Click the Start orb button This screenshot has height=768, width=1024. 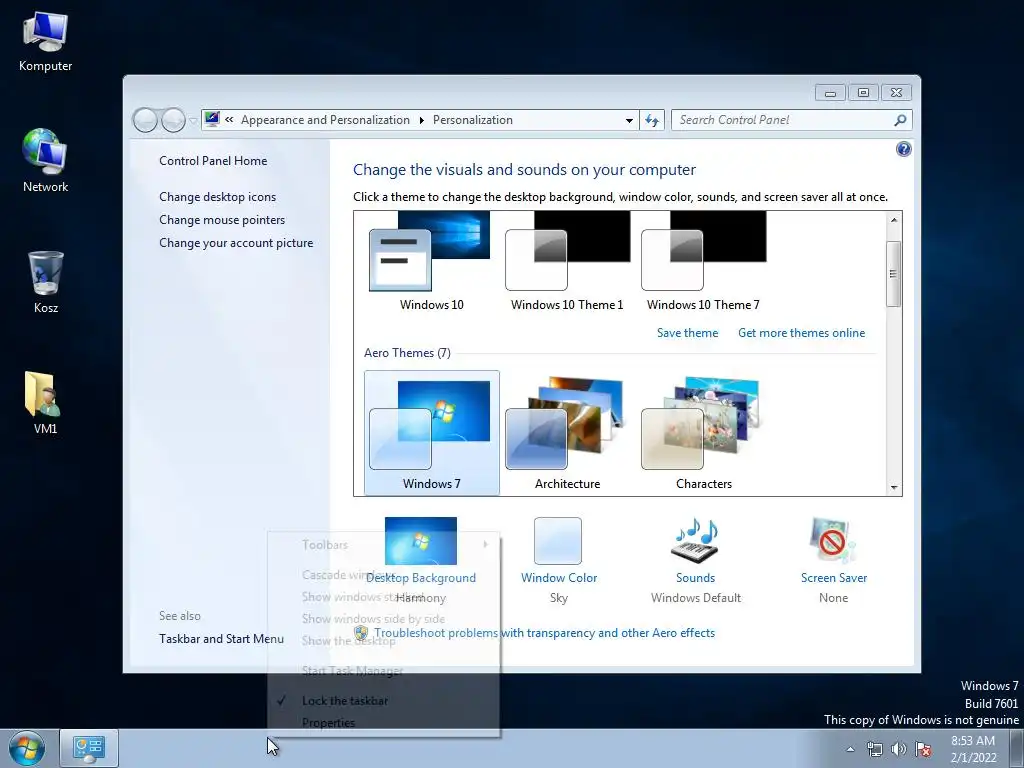(x=27, y=748)
